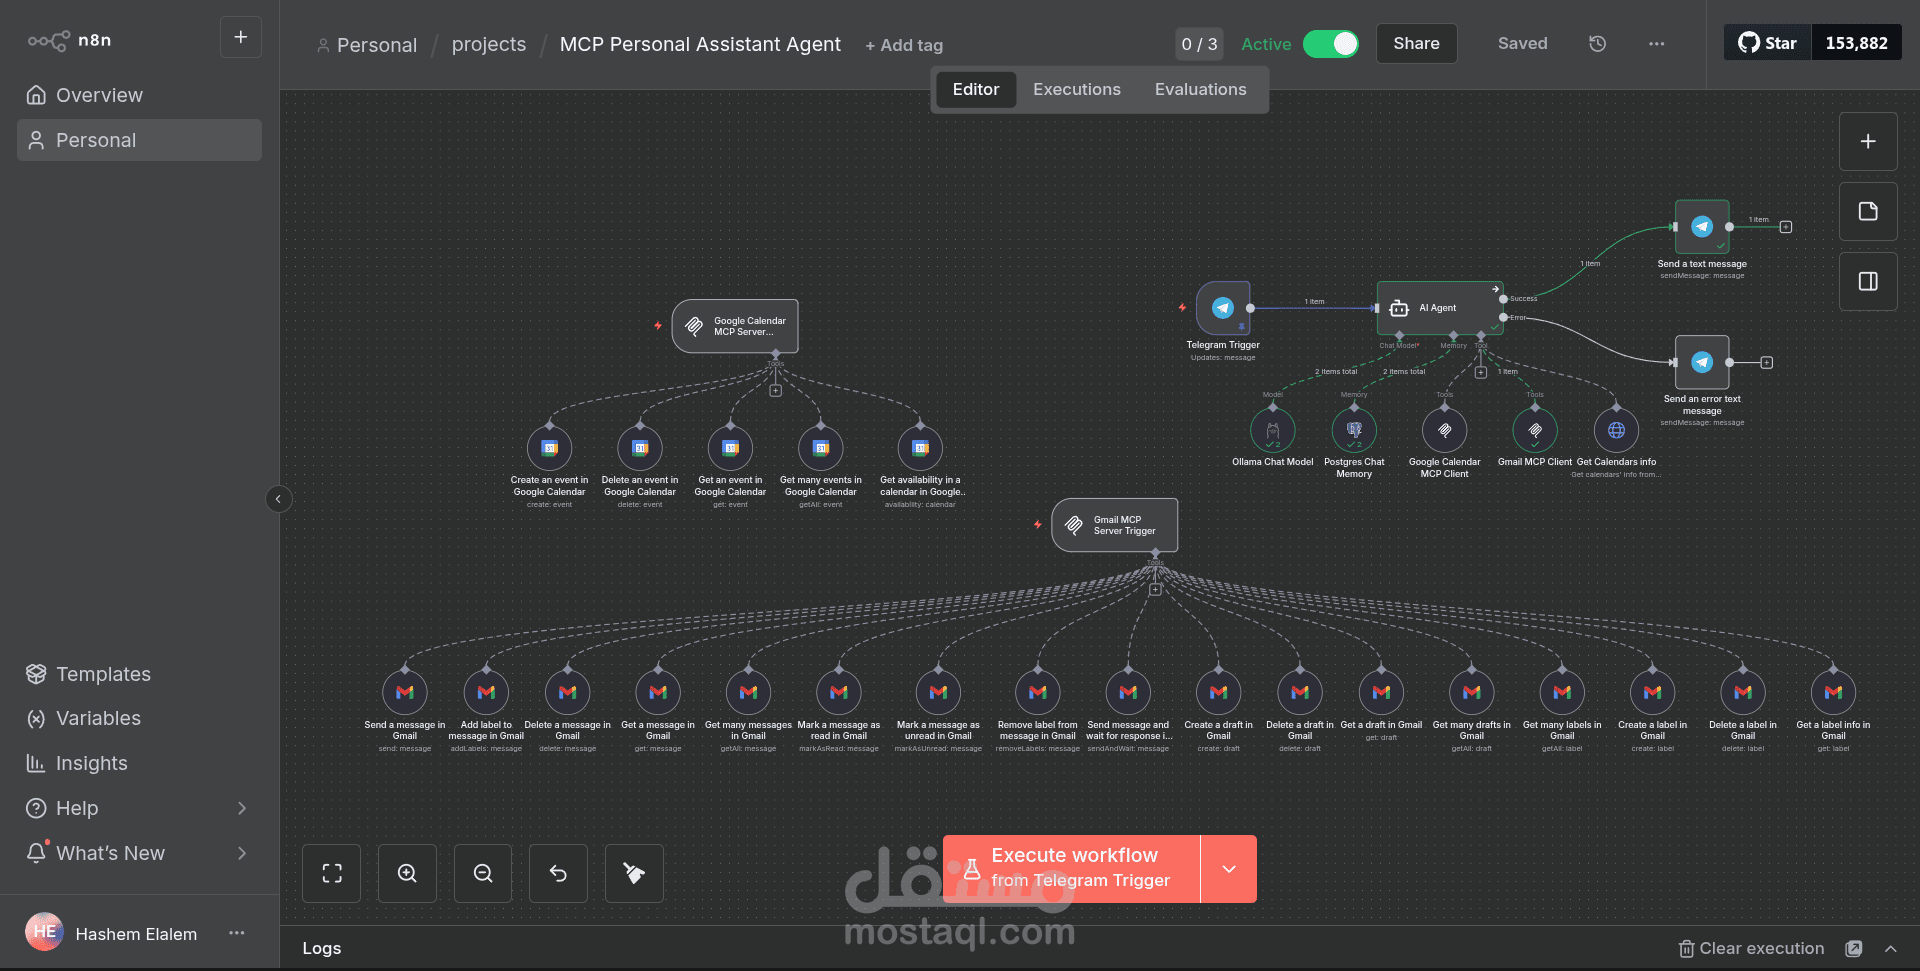1920x971 pixels.
Task: Click the n8n logo
Action: [x=69, y=40]
